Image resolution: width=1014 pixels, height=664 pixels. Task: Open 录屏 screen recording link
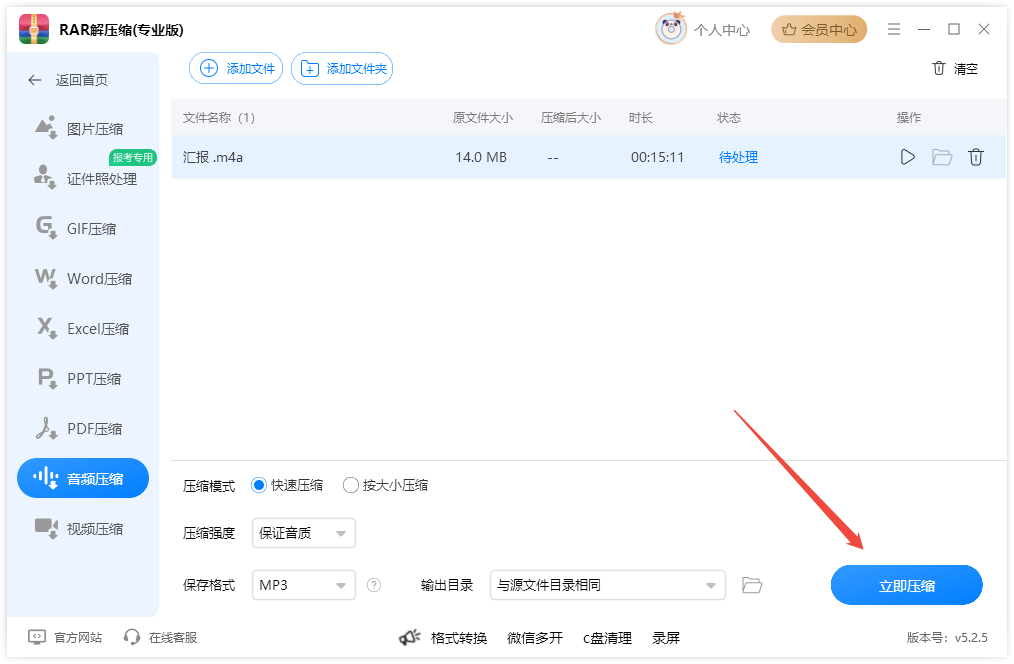pos(665,638)
